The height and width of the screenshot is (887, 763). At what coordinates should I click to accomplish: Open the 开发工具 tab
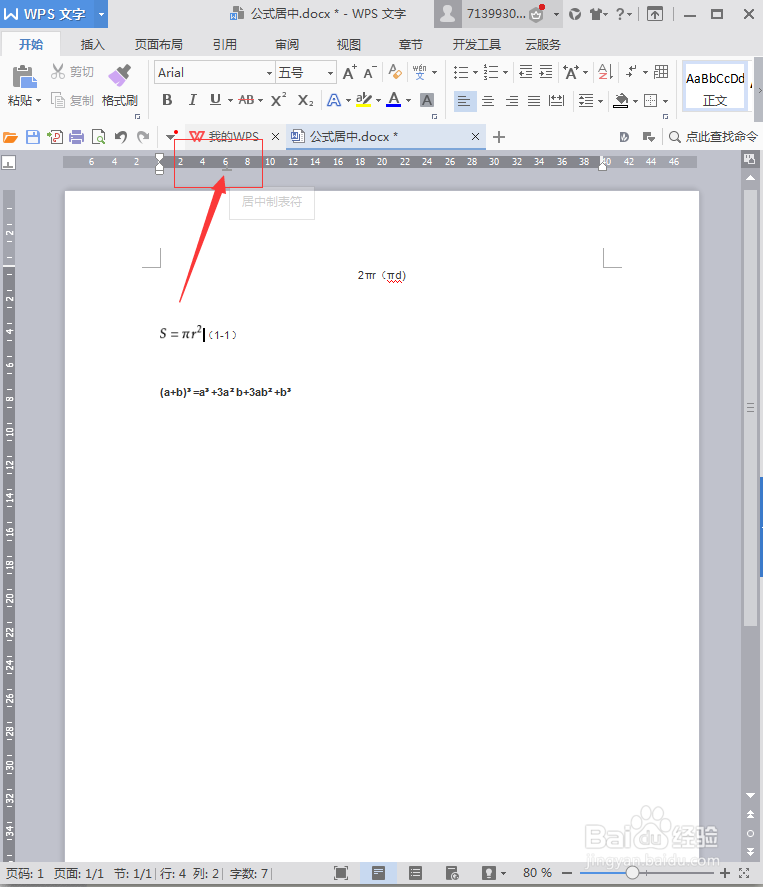click(x=476, y=45)
